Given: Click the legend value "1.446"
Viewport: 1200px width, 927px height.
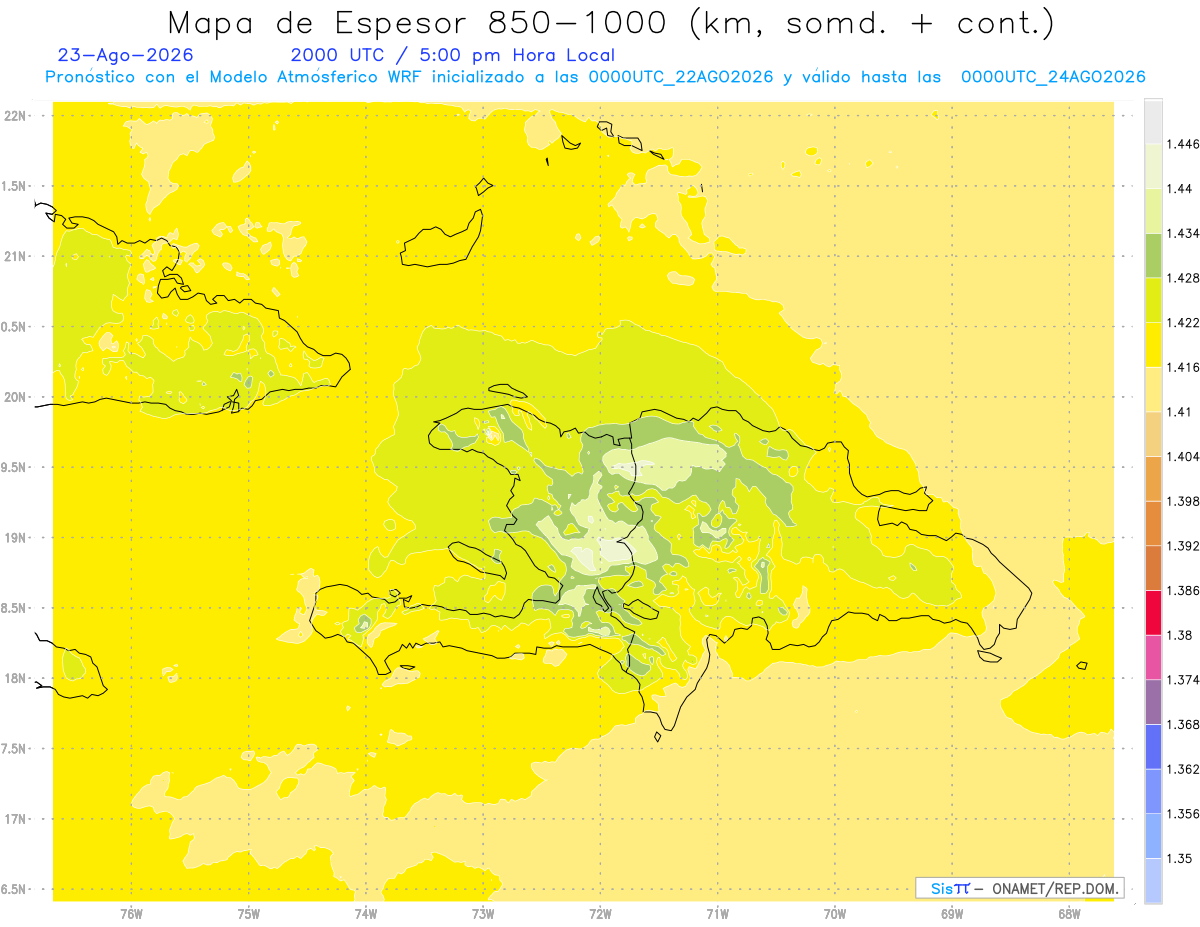Looking at the screenshot, I should coord(1184,145).
